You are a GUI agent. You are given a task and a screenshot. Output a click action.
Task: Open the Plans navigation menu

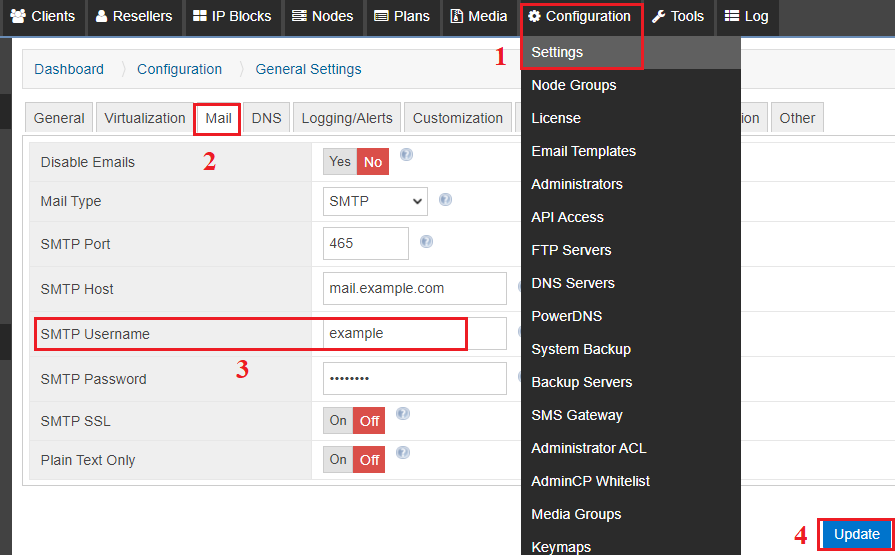tap(402, 17)
